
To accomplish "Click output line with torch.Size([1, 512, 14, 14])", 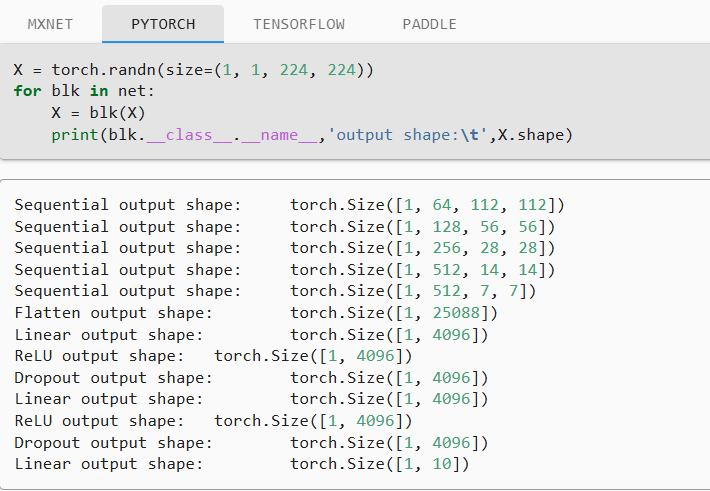I will pos(284,270).
